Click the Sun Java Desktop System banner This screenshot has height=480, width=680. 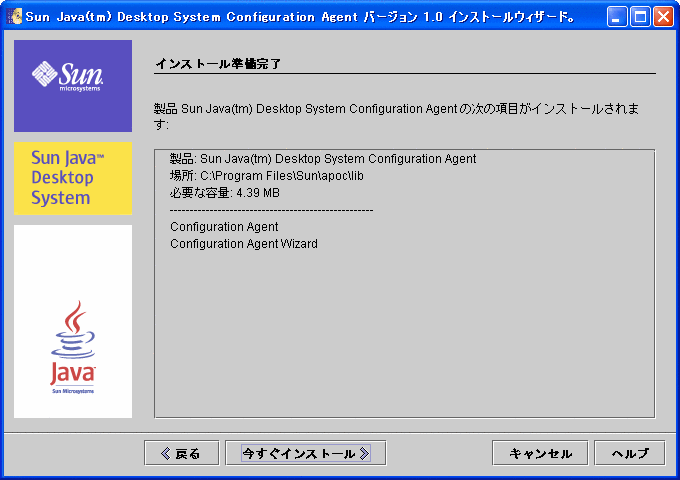click(73, 178)
